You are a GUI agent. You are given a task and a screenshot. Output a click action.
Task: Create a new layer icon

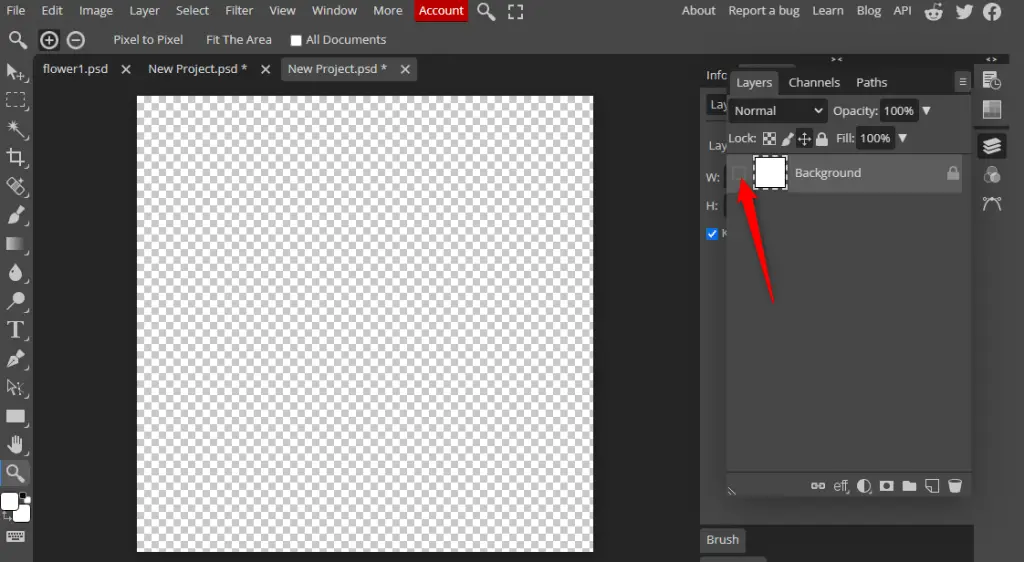click(x=932, y=486)
